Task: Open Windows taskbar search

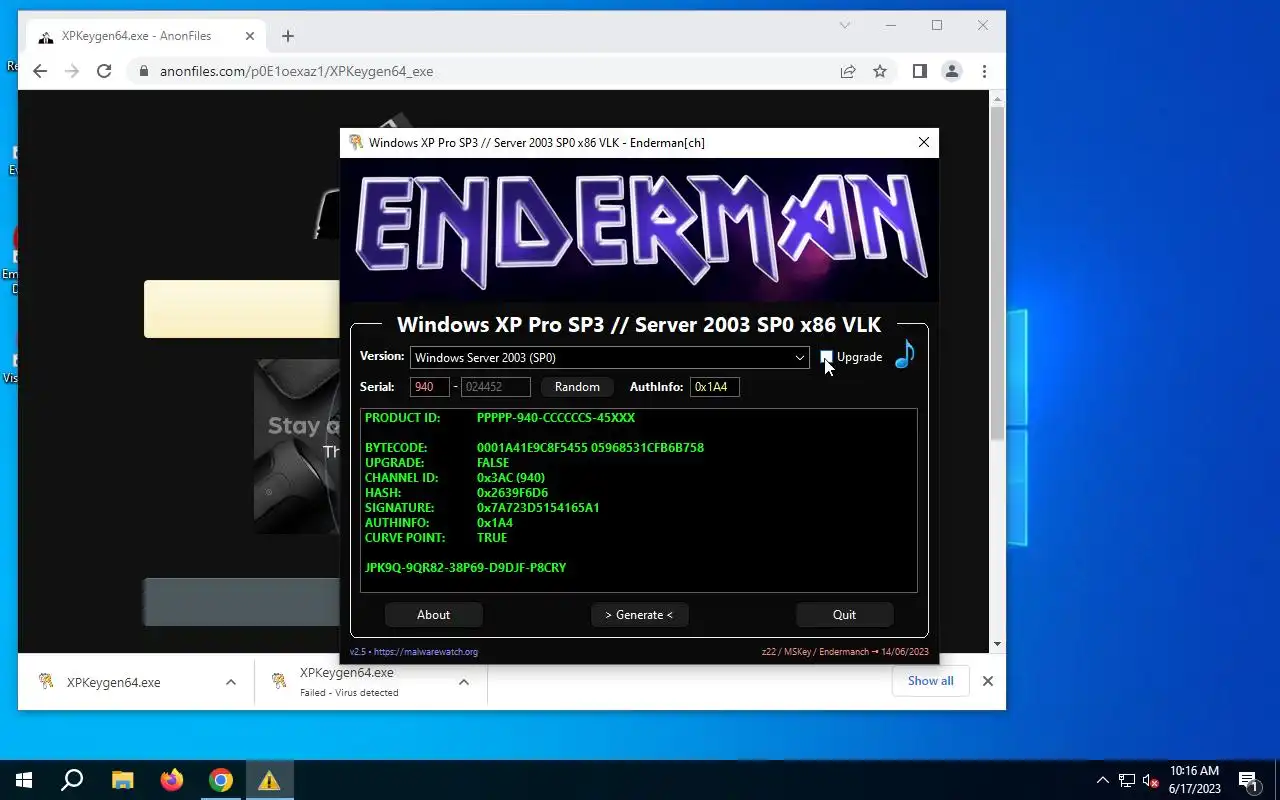Action: tap(72, 780)
